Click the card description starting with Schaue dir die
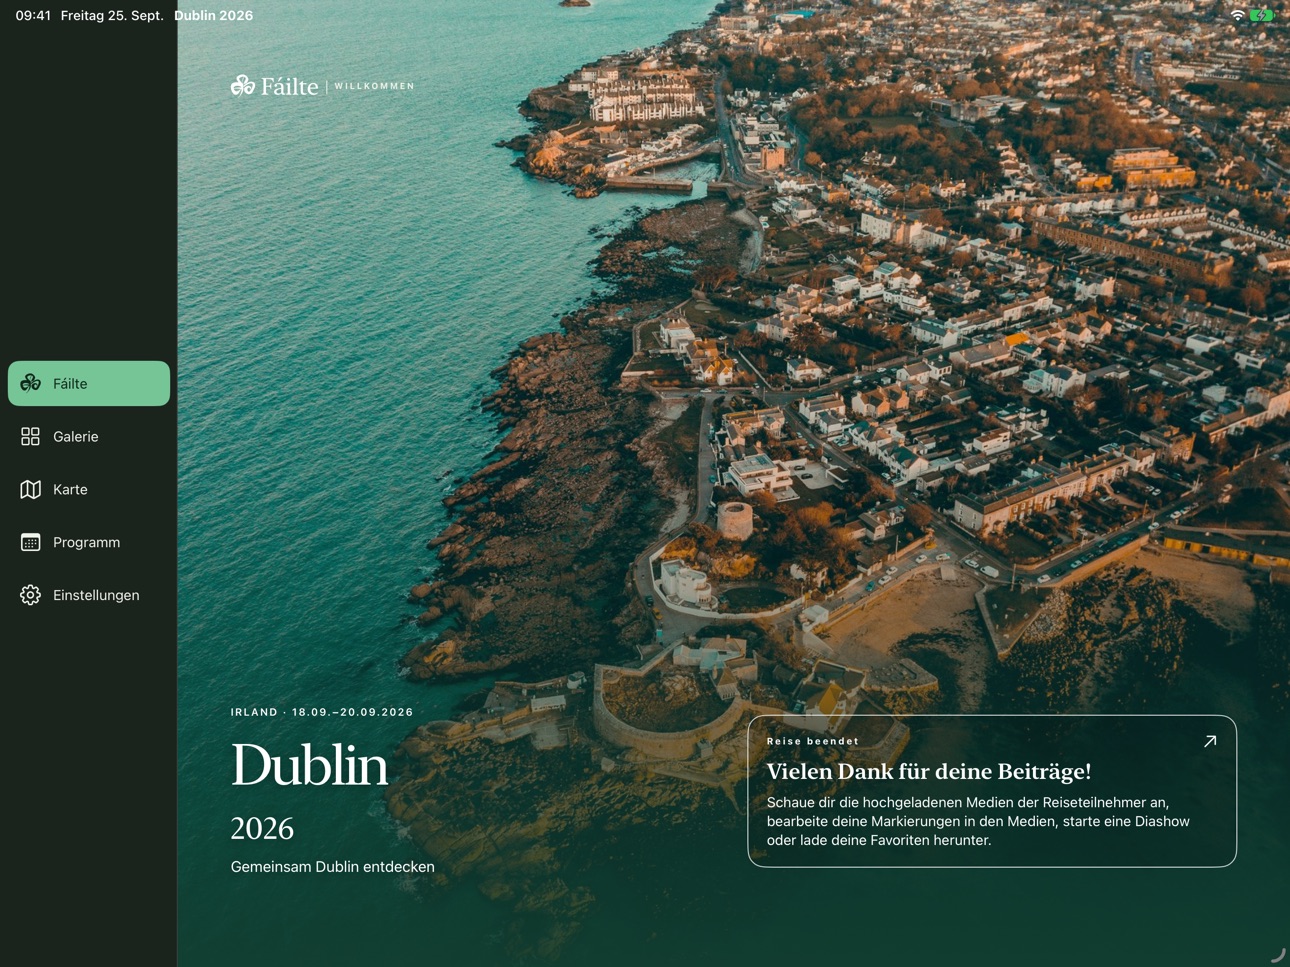 pos(978,821)
